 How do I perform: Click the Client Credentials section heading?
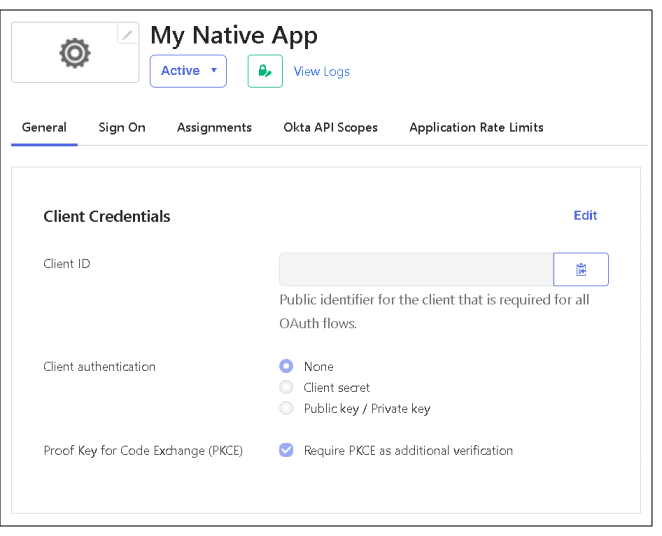point(107,217)
